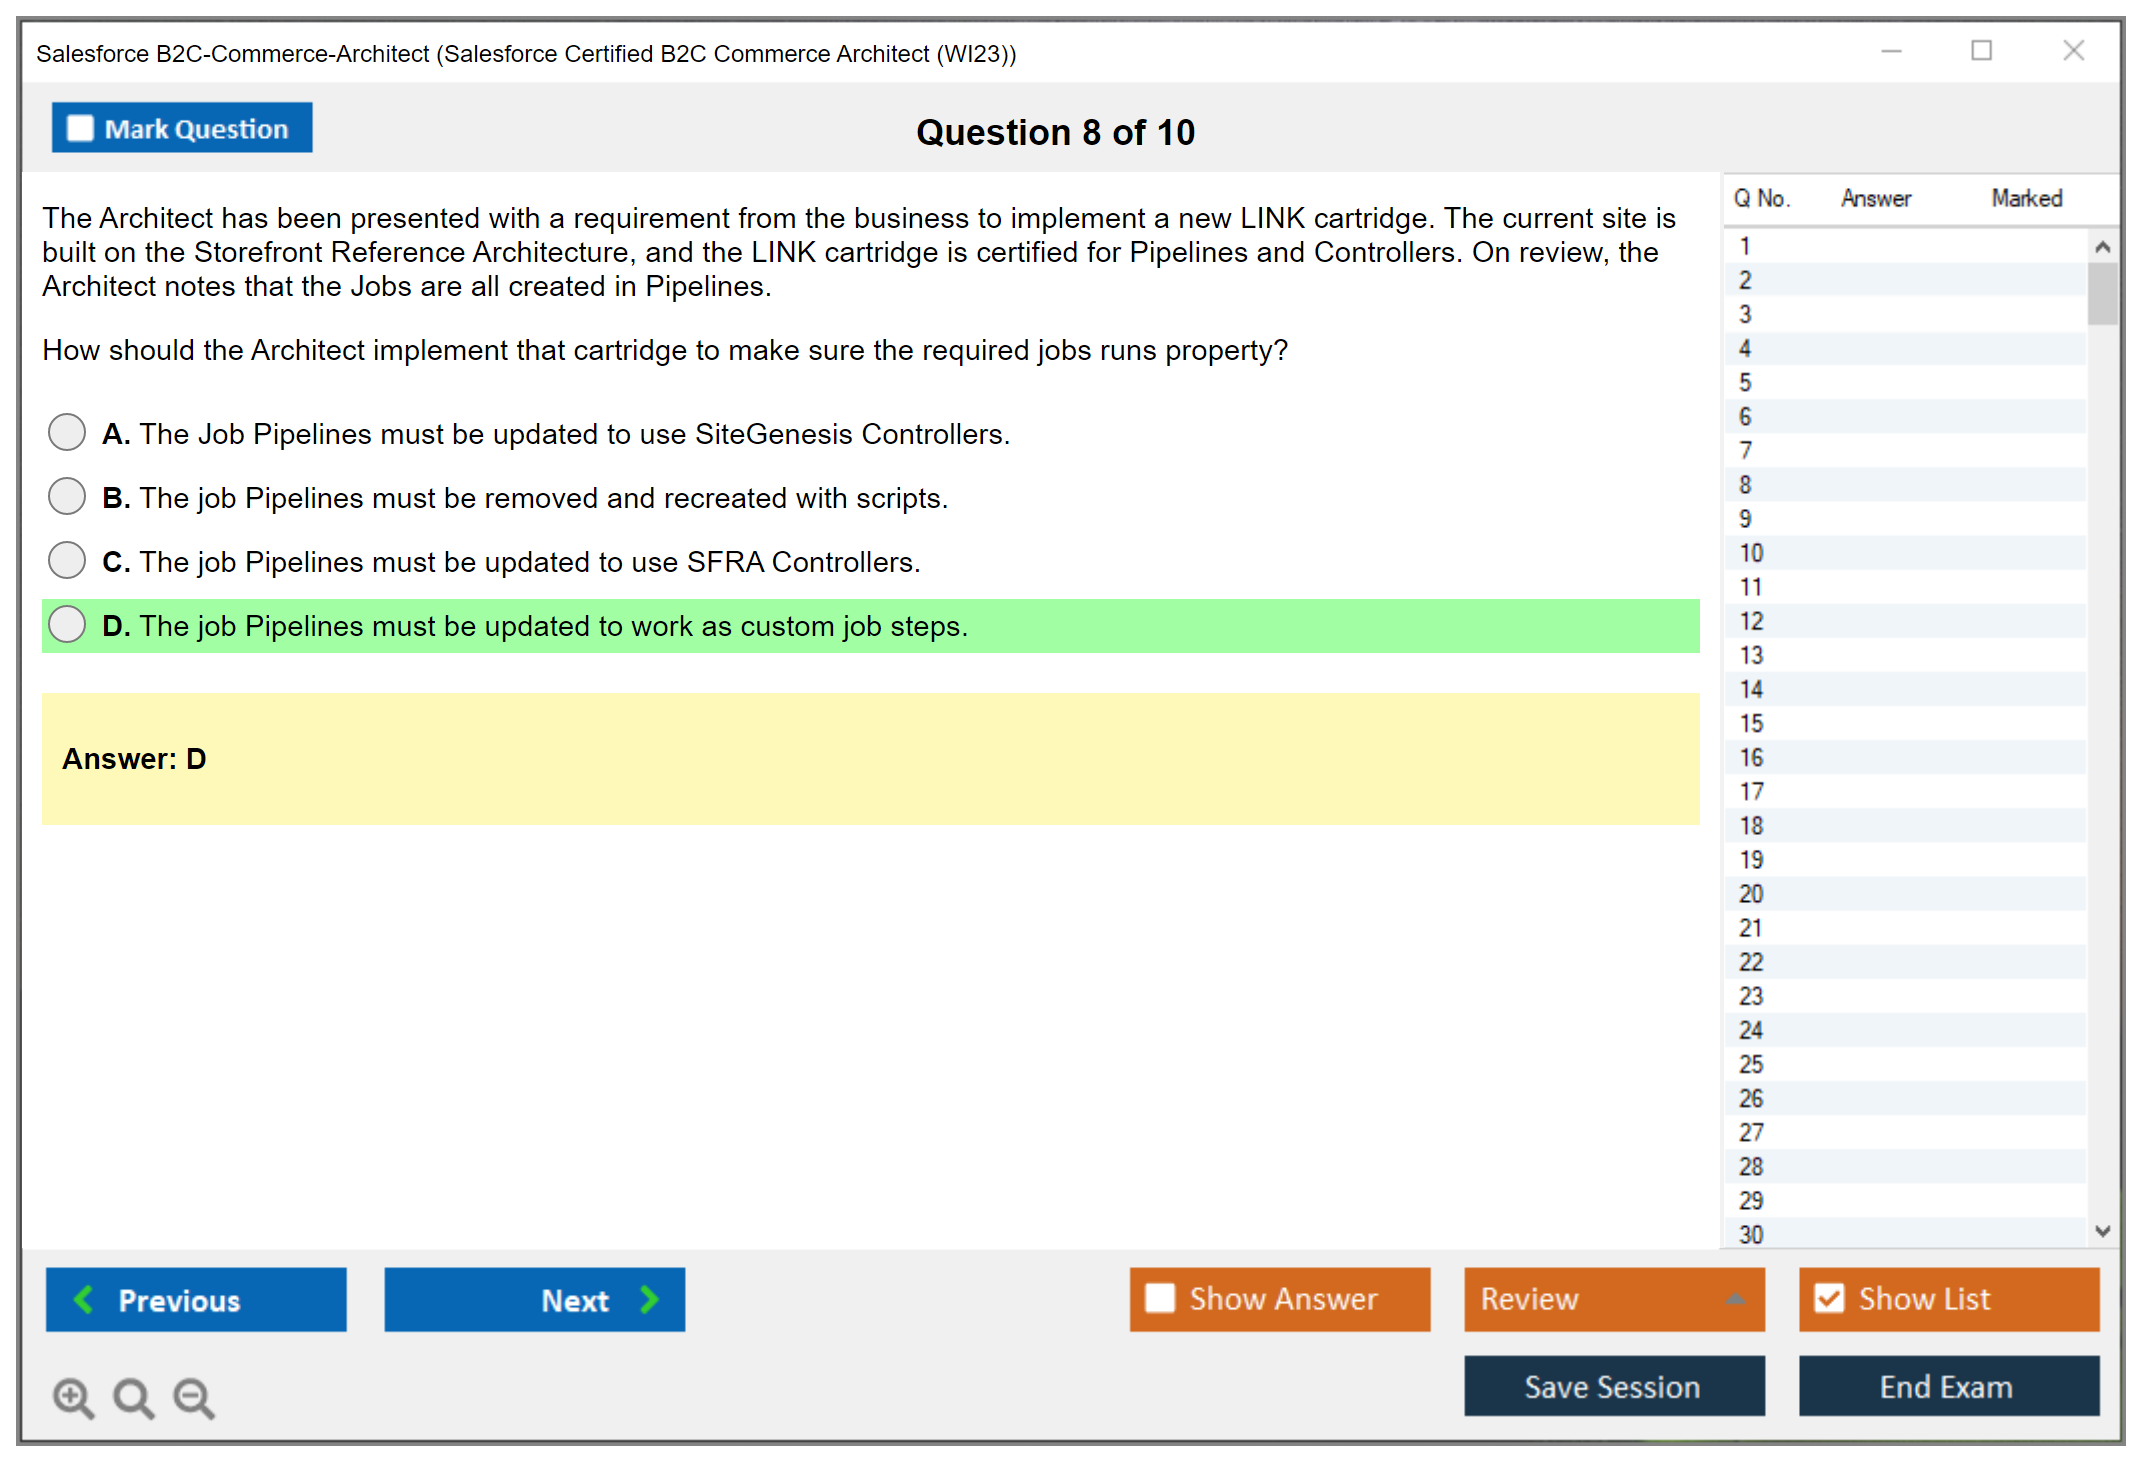
Task: Select question 22 in the list
Action: tap(1751, 962)
